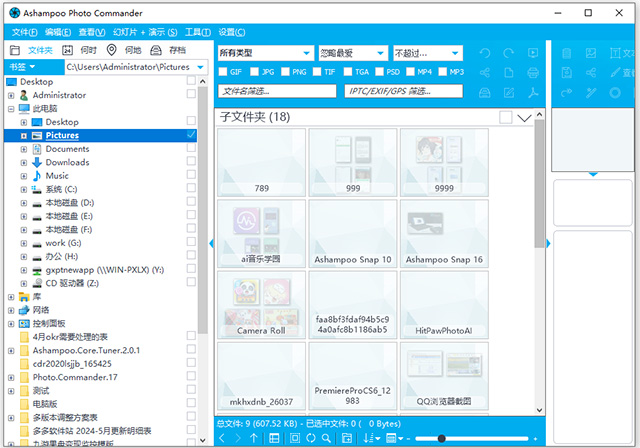Image resolution: width=640 pixels, height=448 pixels.
Task: Go up one folder with the up arrow
Action: (x=253, y=438)
